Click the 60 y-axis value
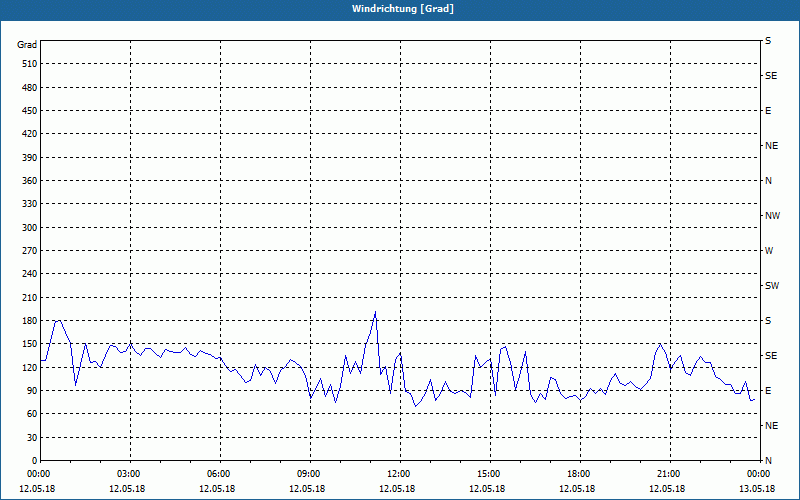800x500 pixels. [x=32, y=414]
